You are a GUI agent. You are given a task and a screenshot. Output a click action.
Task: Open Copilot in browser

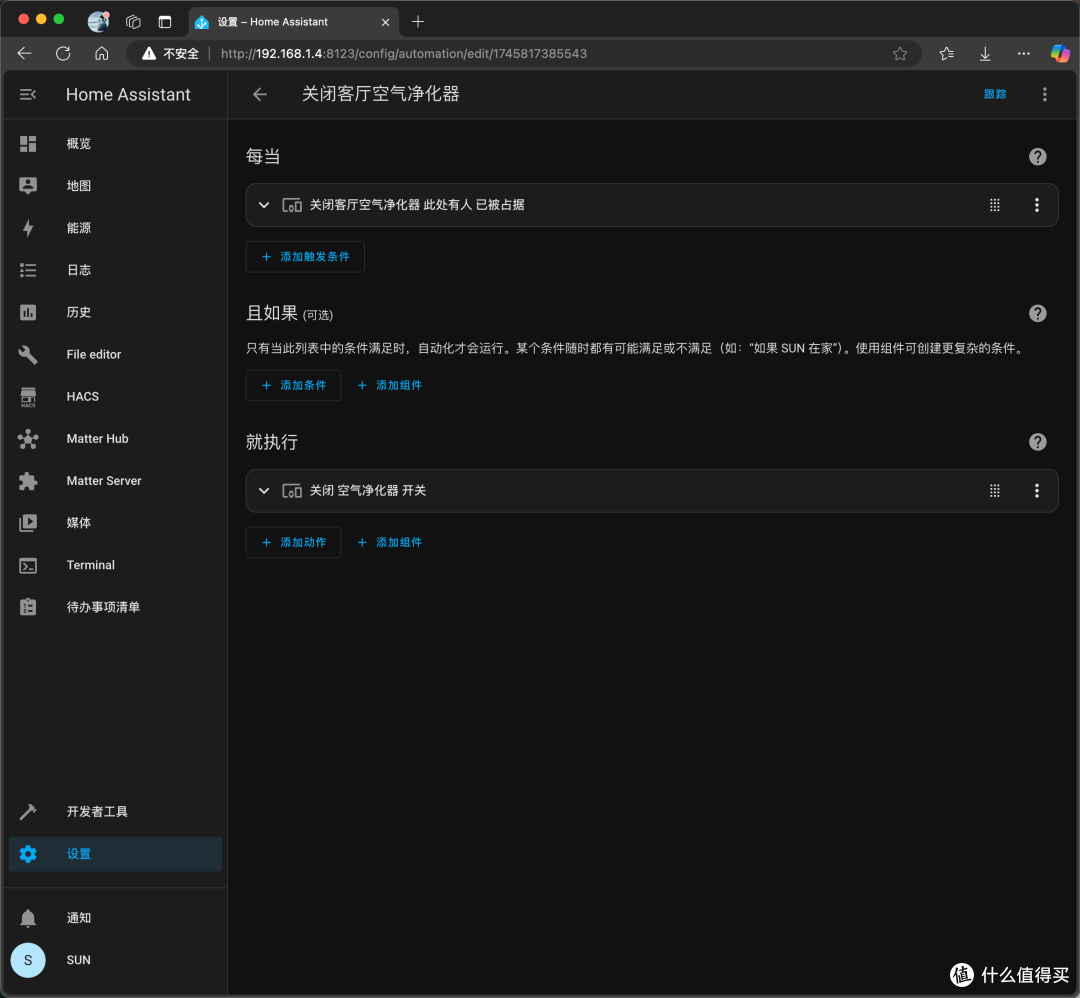pyautogui.click(x=1060, y=54)
